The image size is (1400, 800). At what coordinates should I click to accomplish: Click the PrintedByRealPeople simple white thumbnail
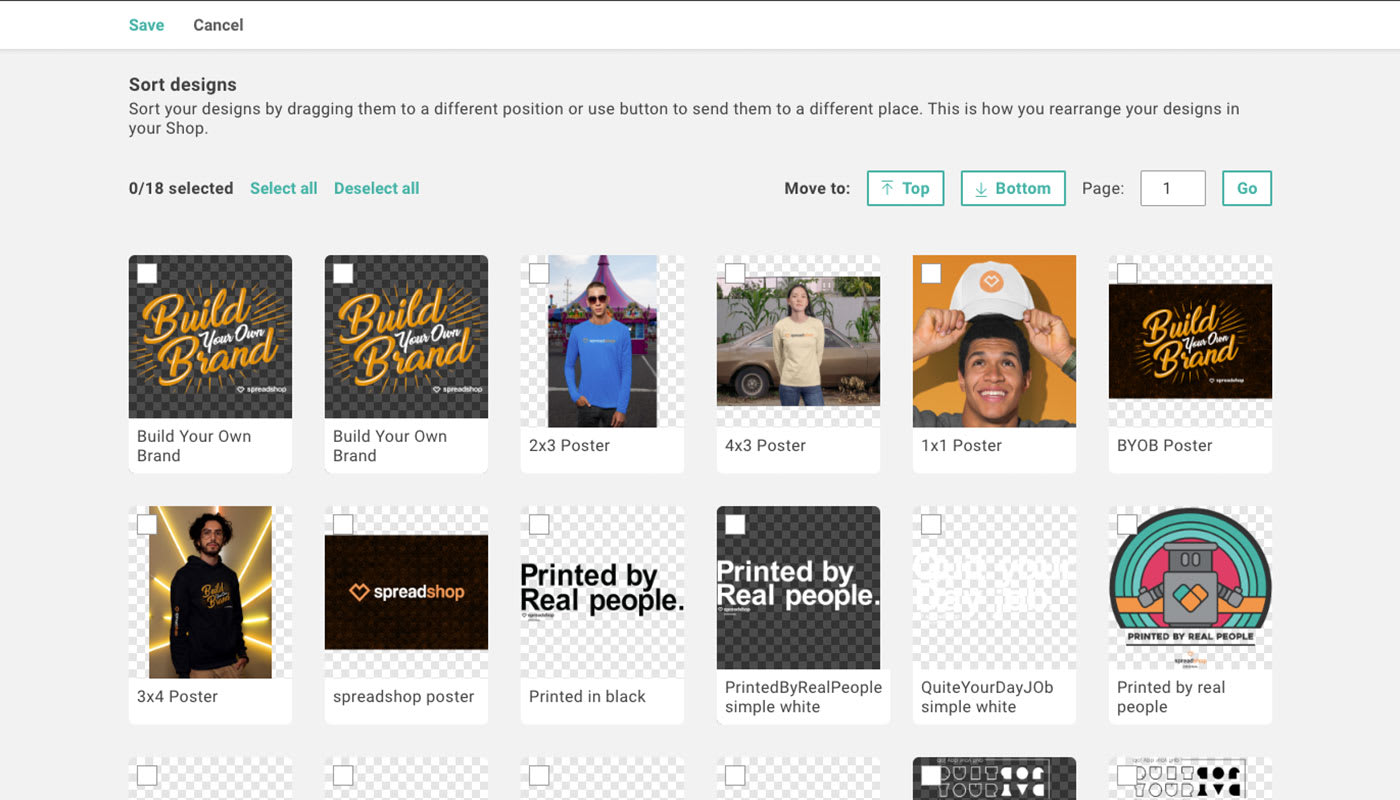pos(798,592)
